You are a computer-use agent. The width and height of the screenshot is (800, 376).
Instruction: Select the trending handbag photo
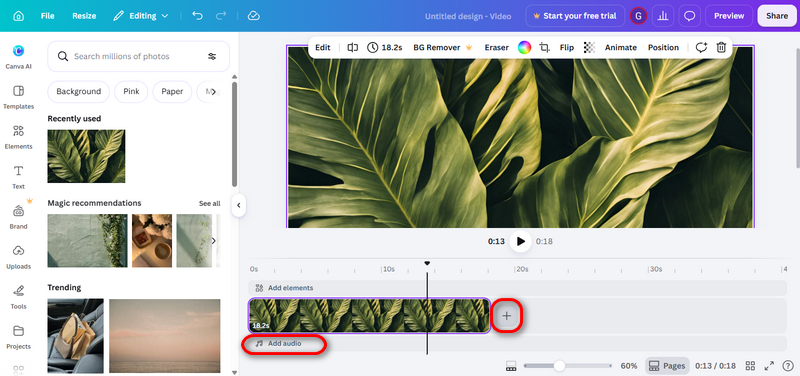click(x=76, y=336)
